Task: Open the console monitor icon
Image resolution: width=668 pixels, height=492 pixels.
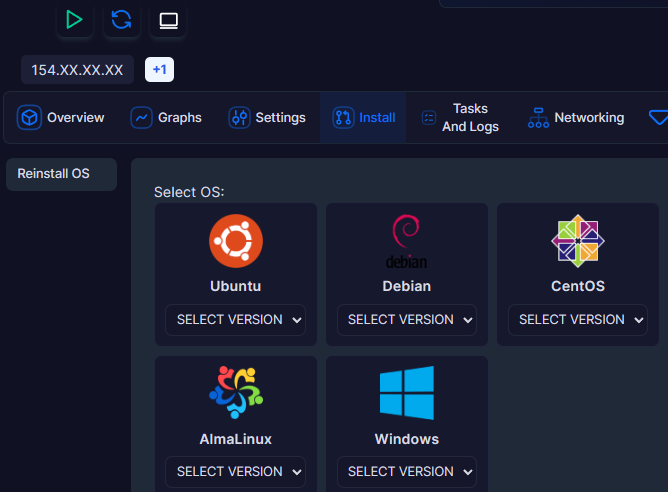Action: pyautogui.click(x=168, y=20)
